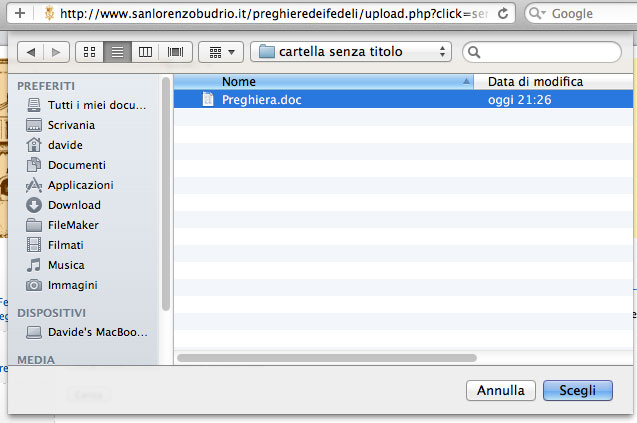Open the 'cartella senza titolo' folder popup
637x423 pixels.
pyautogui.click(x=351, y=52)
